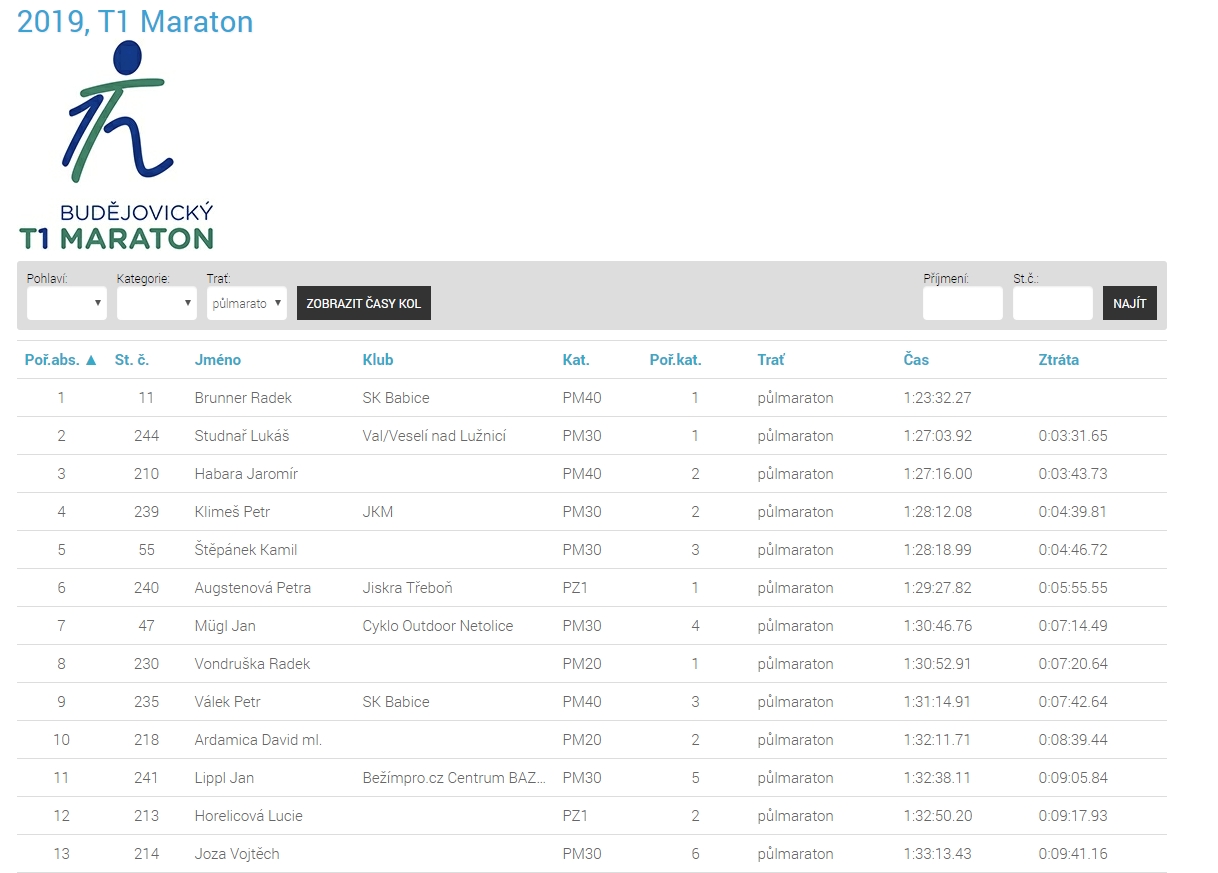Select the name Joza Vojtěch
This screenshot has height=873, width=1218.
pyautogui.click(x=237, y=854)
